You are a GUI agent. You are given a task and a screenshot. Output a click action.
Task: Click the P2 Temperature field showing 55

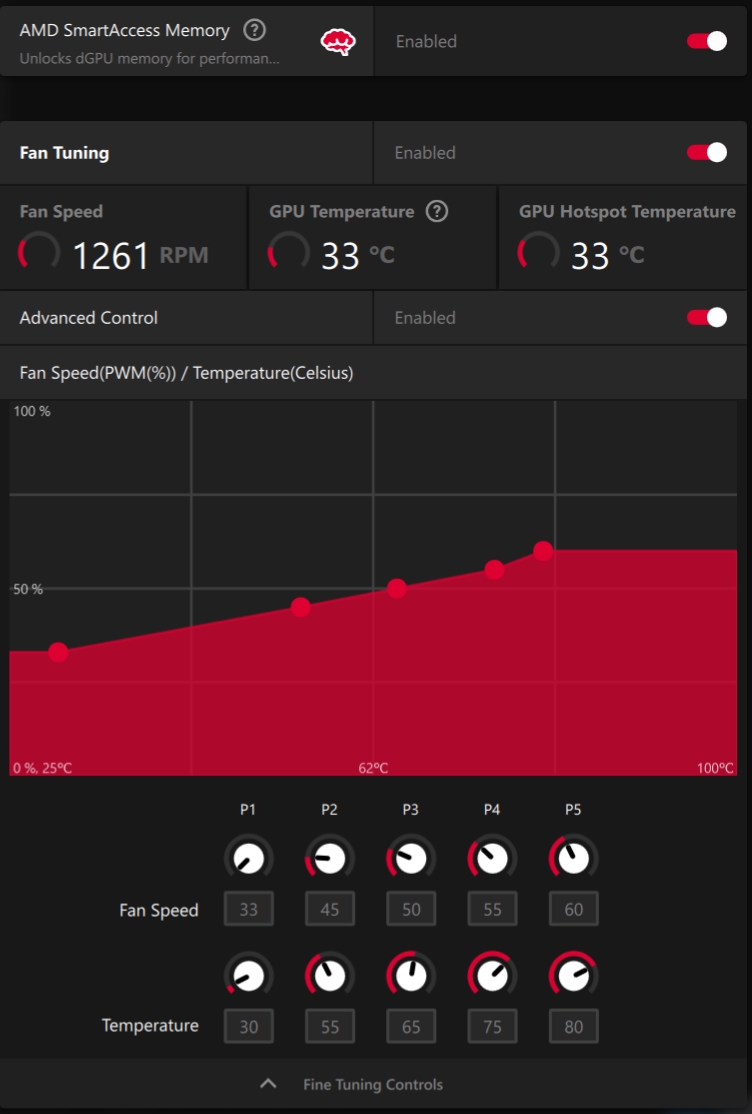pyautogui.click(x=330, y=1026)
